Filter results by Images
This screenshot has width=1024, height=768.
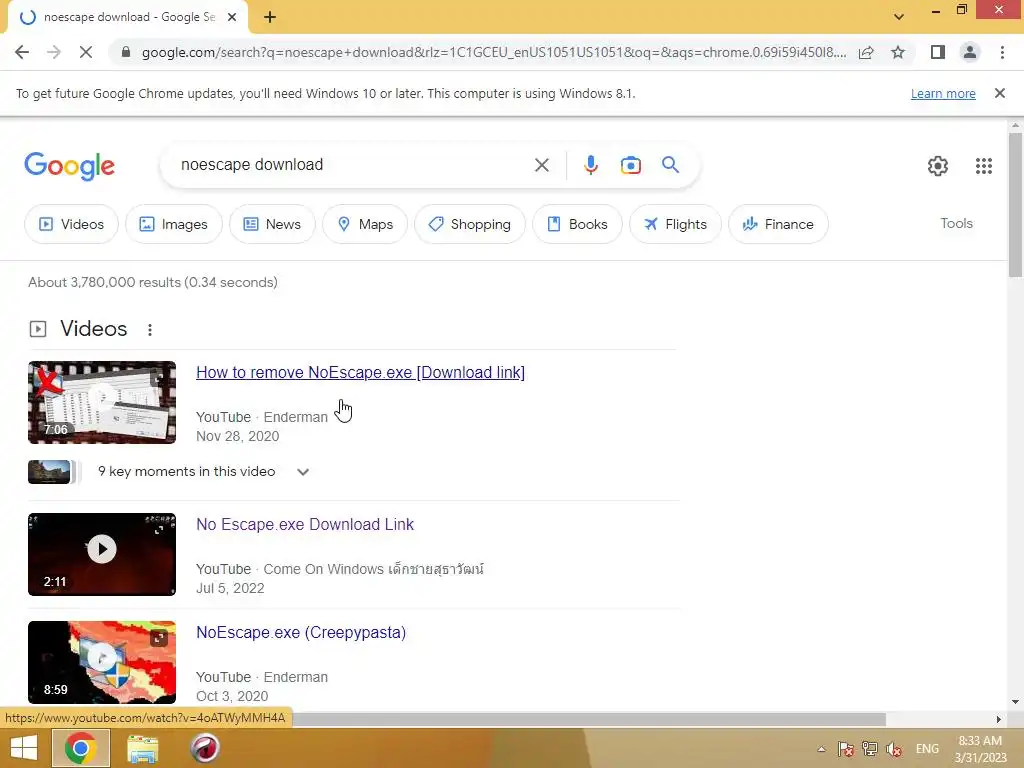[174, 224]
